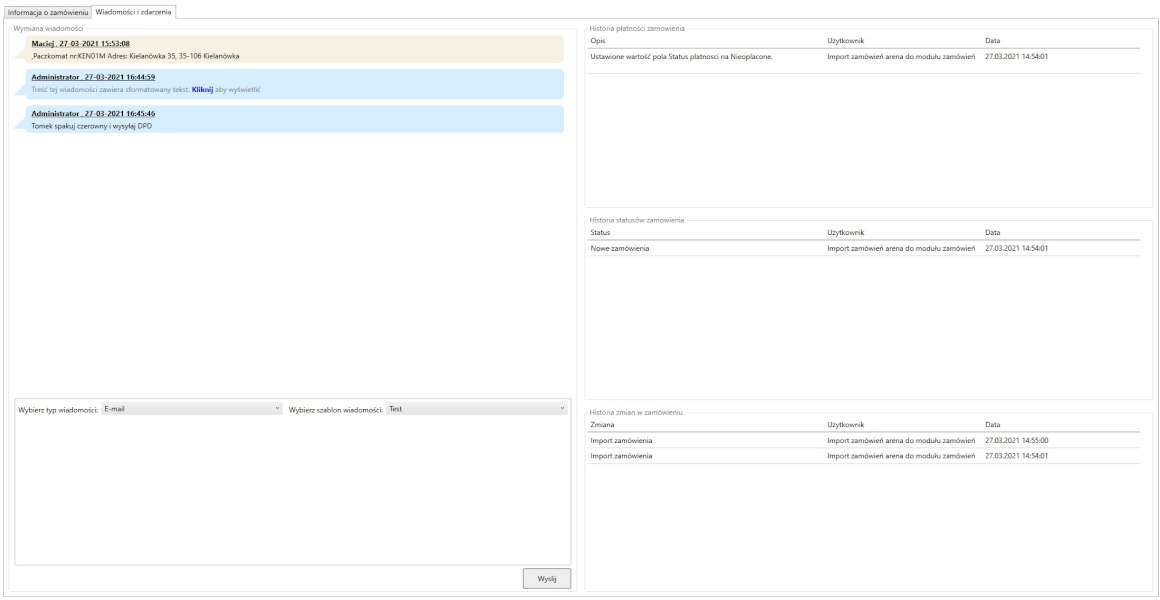The width and height of the screenshot is (1160, 600).
Task: Click Użytkownik header in change history table
Action: 845,424
